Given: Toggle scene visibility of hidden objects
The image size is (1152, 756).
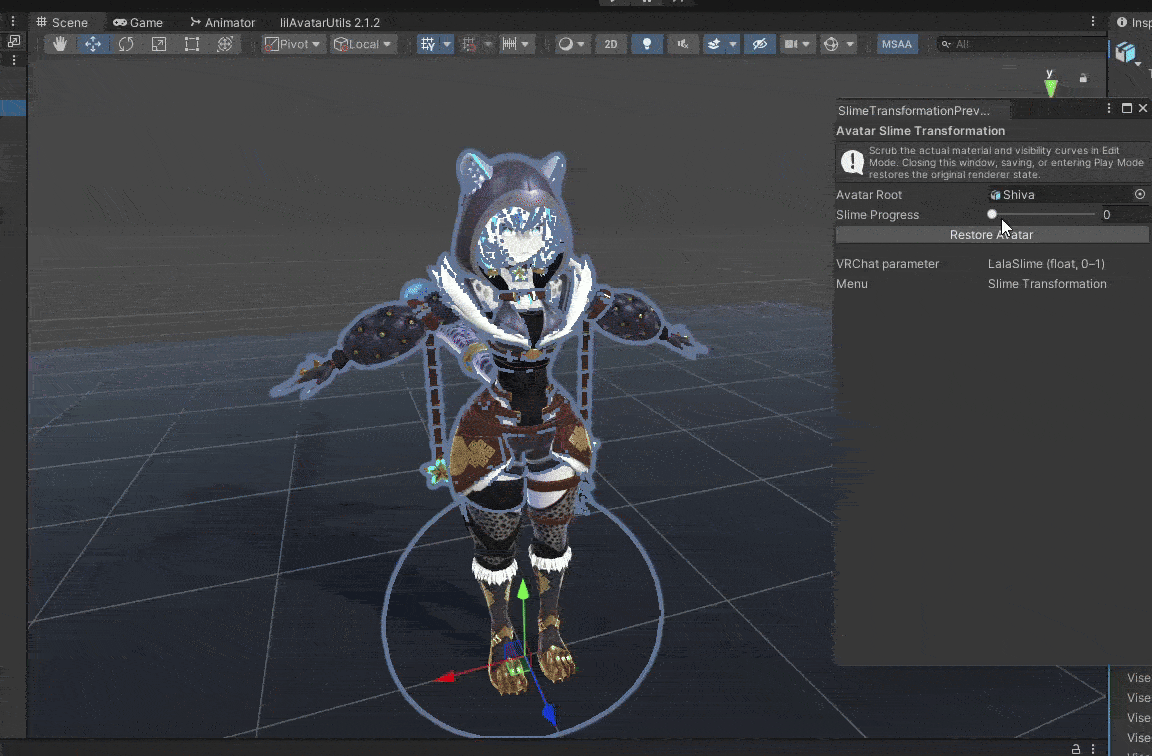Looking at the screenshot, I should pyautogui.click(x=760, y=44).
